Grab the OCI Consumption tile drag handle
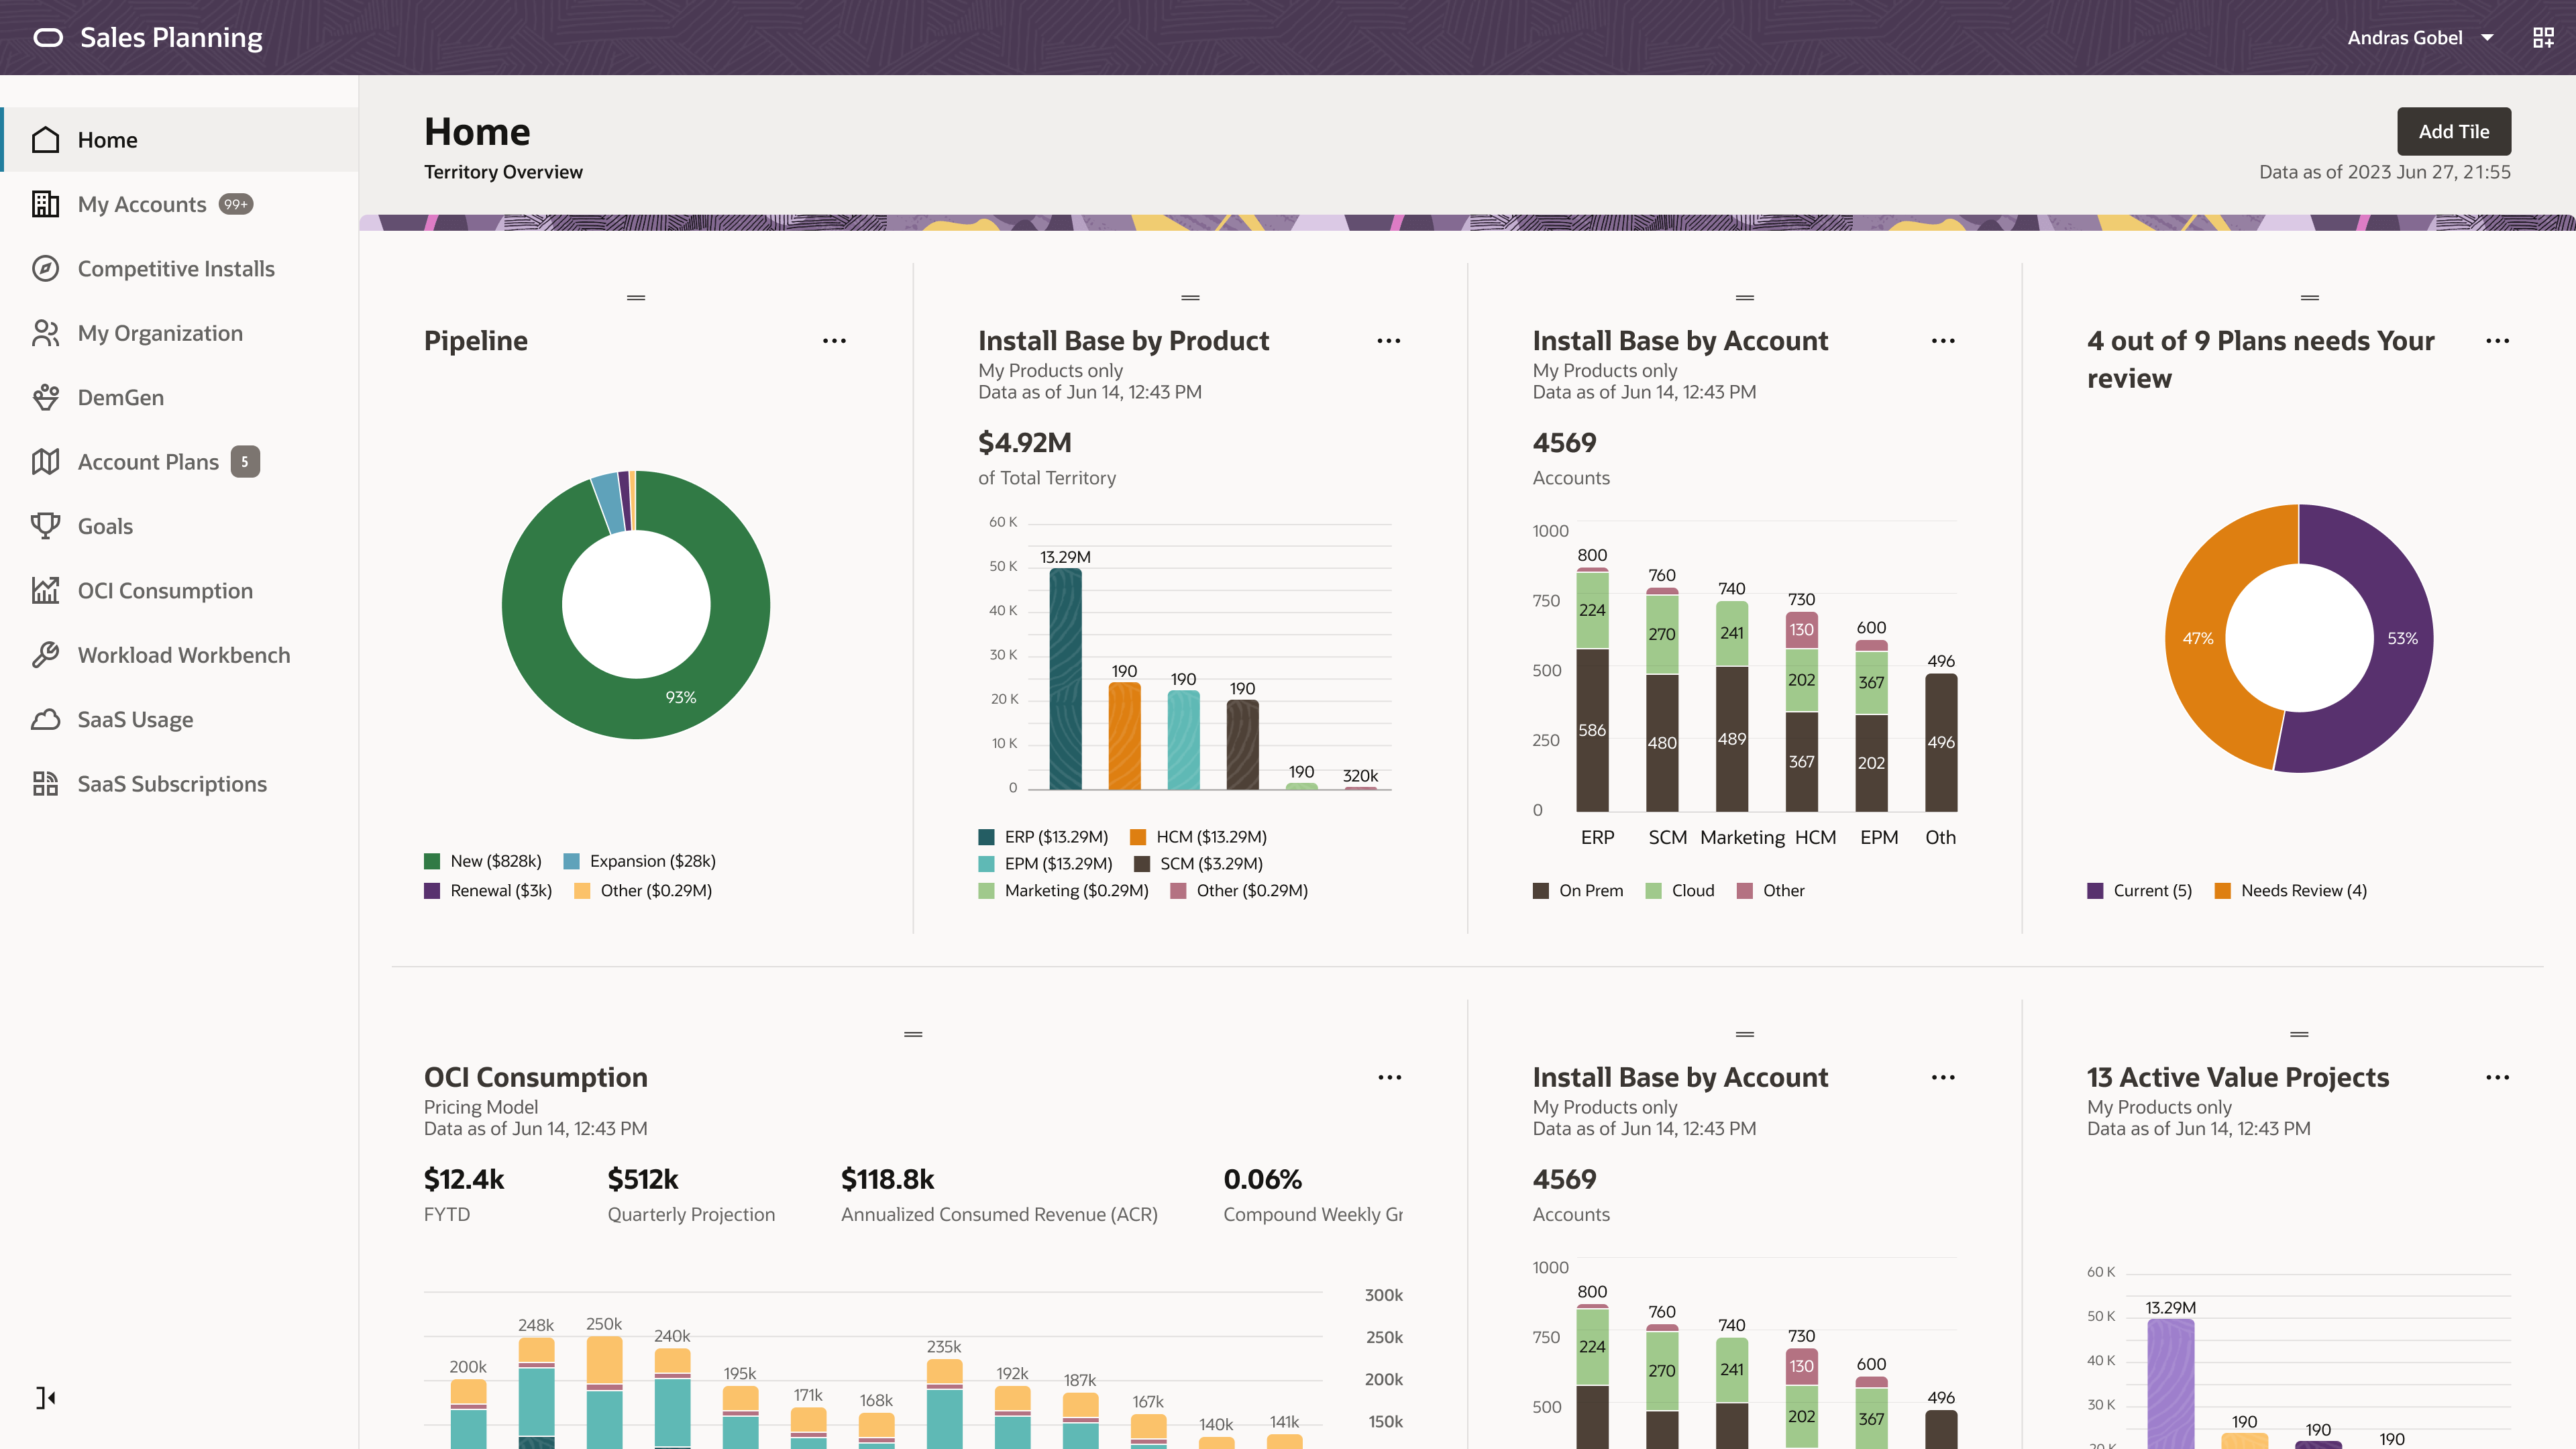The height and width of the screenshot is (1449, 2576). click(x=913, y=1034)
